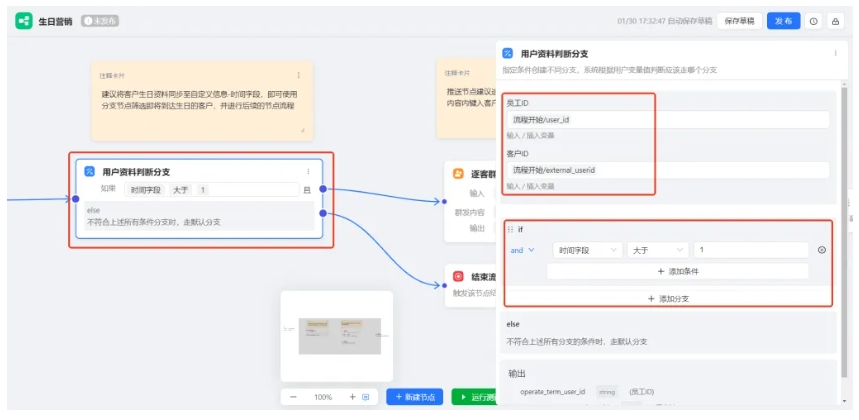
Task: Open the left note card's three-dot menu
Action: tap(299, 75)
